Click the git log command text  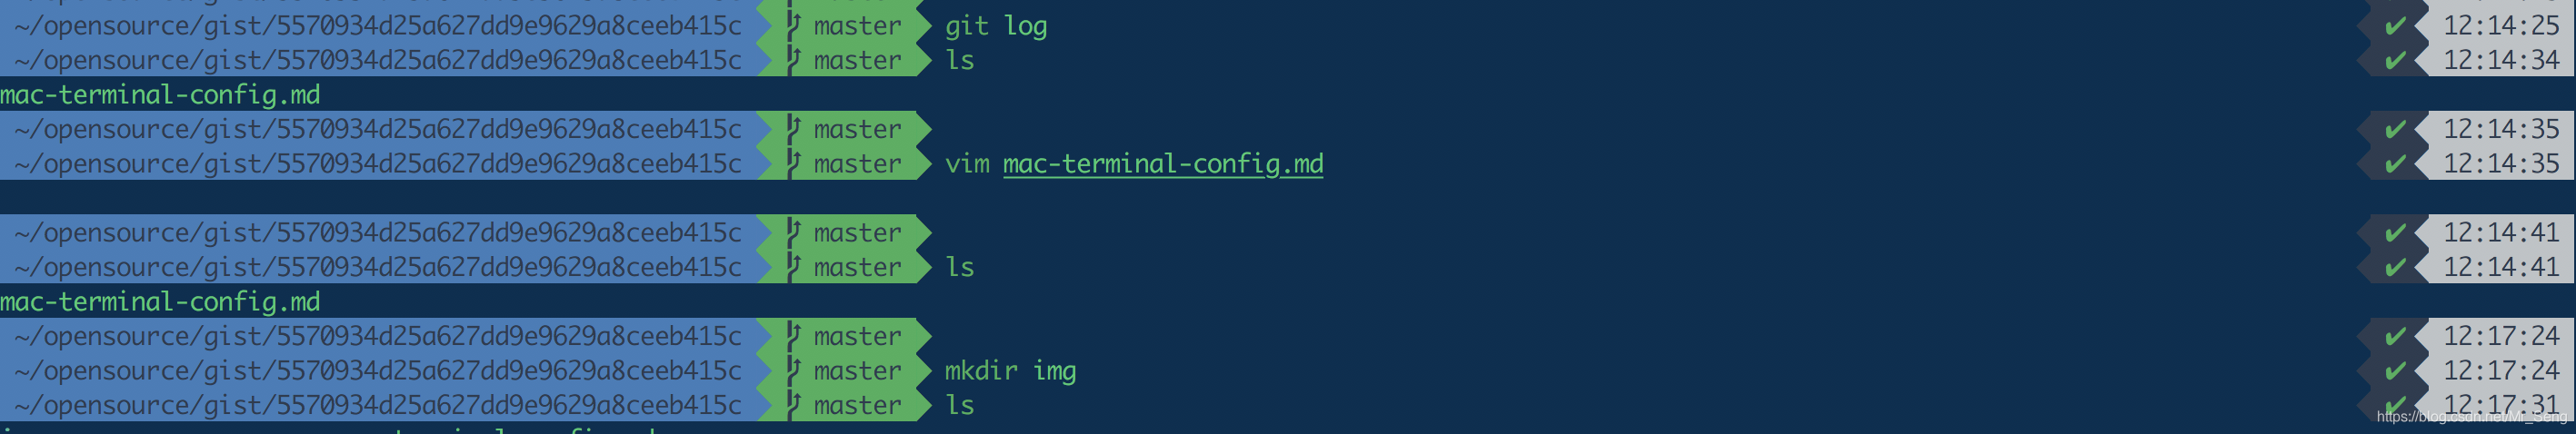click(x=996, y=27)
